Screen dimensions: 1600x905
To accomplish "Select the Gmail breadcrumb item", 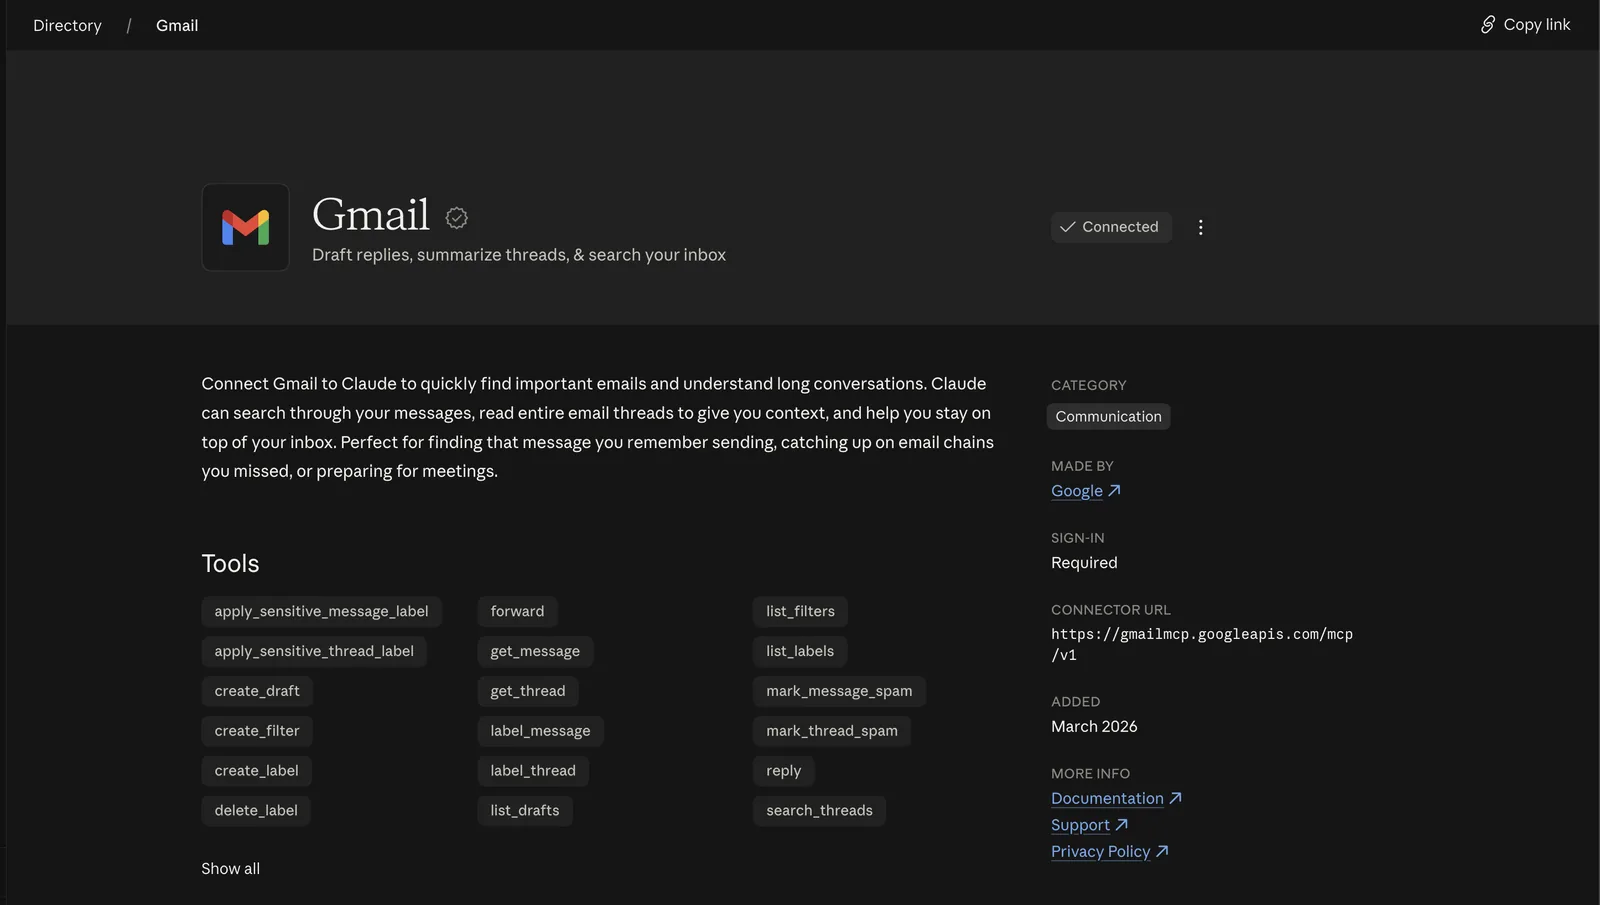I will click(177, 25).
